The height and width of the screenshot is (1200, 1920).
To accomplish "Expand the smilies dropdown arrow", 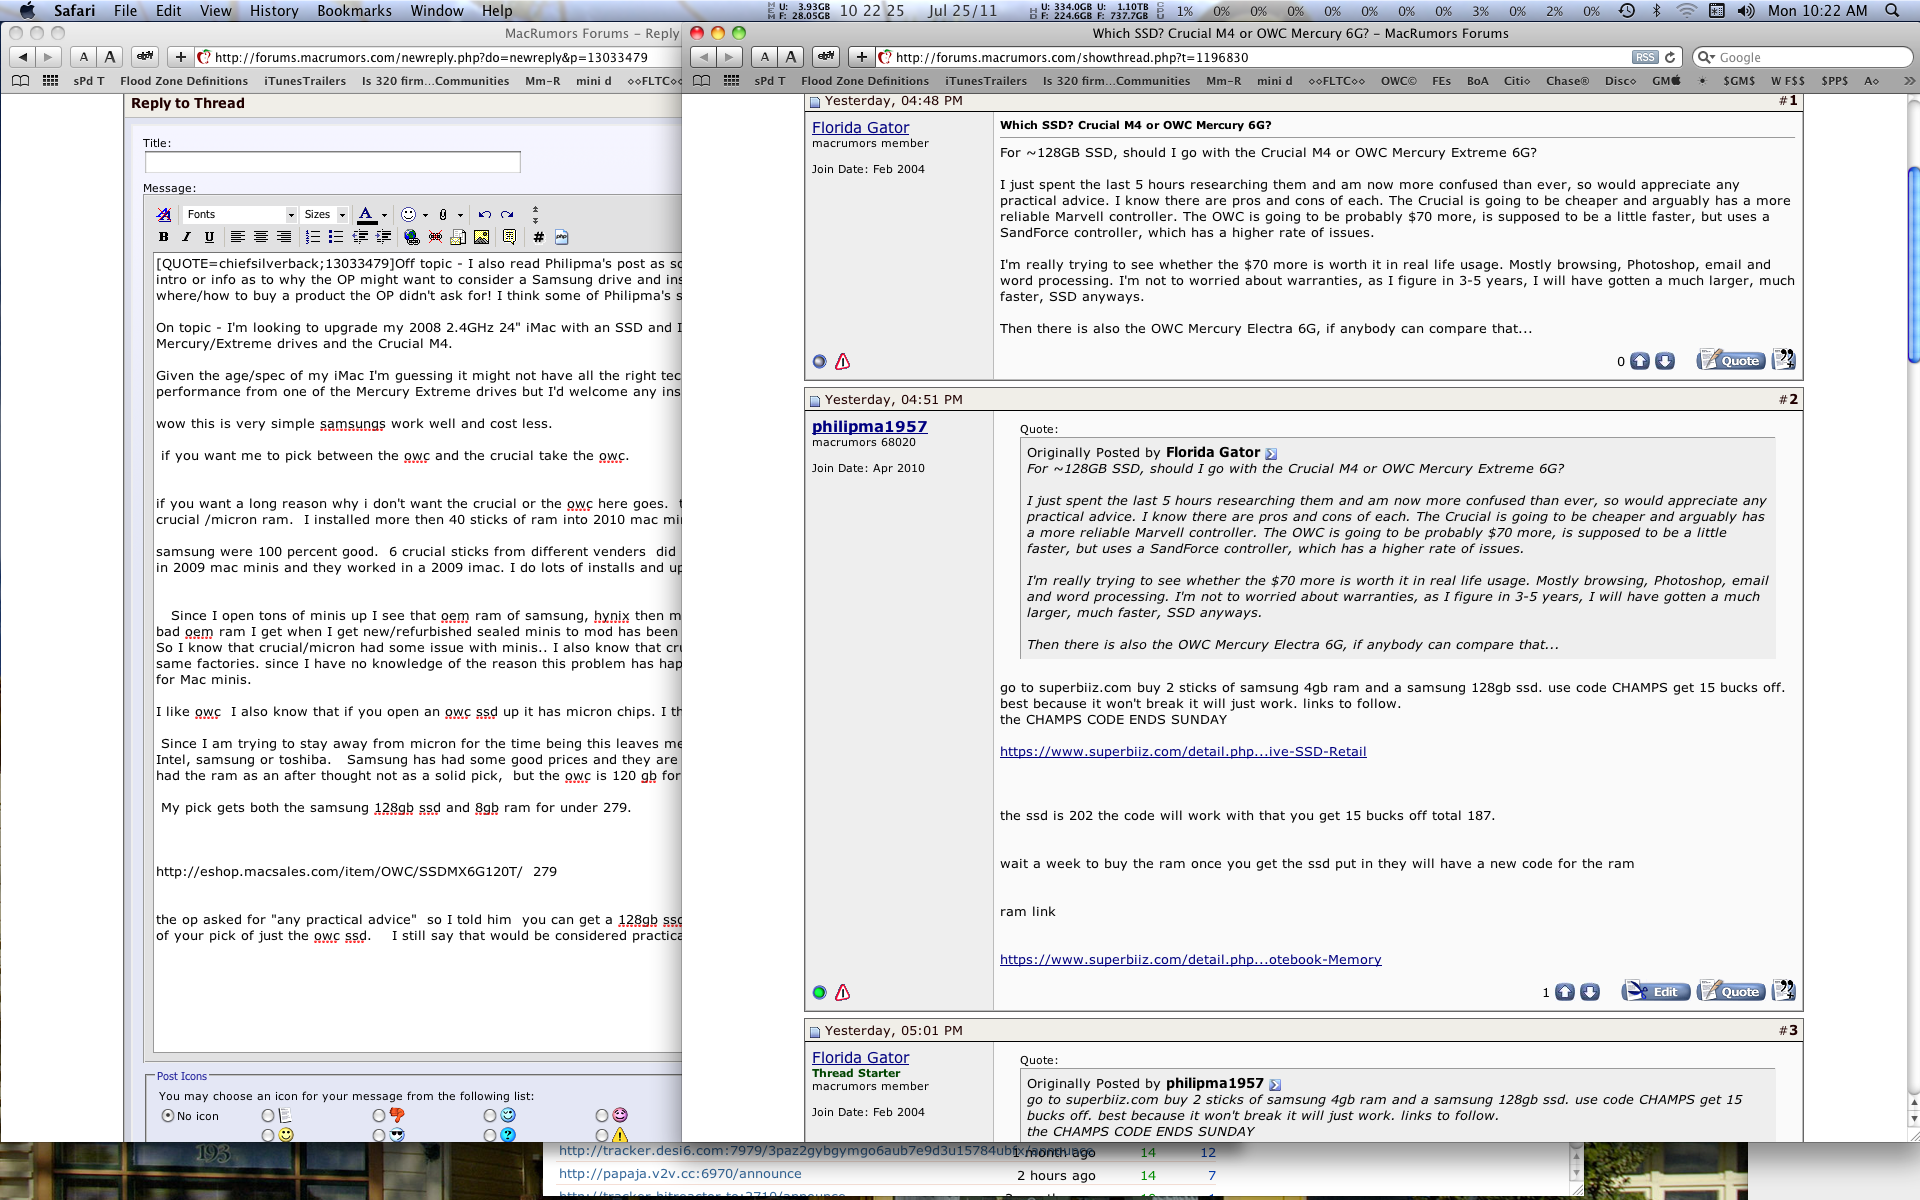I will click(425, 214).
